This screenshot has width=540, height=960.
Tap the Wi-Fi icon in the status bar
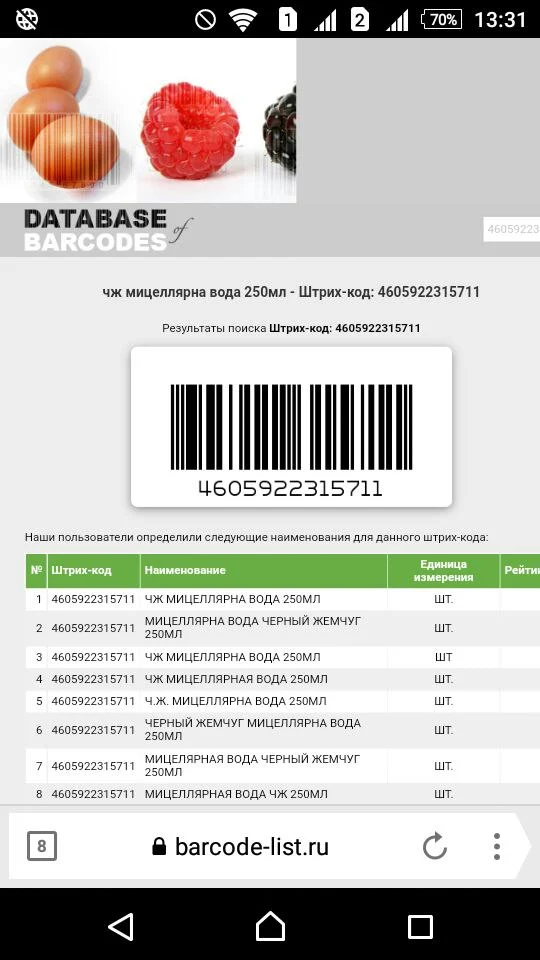click(x=243, y=20)
